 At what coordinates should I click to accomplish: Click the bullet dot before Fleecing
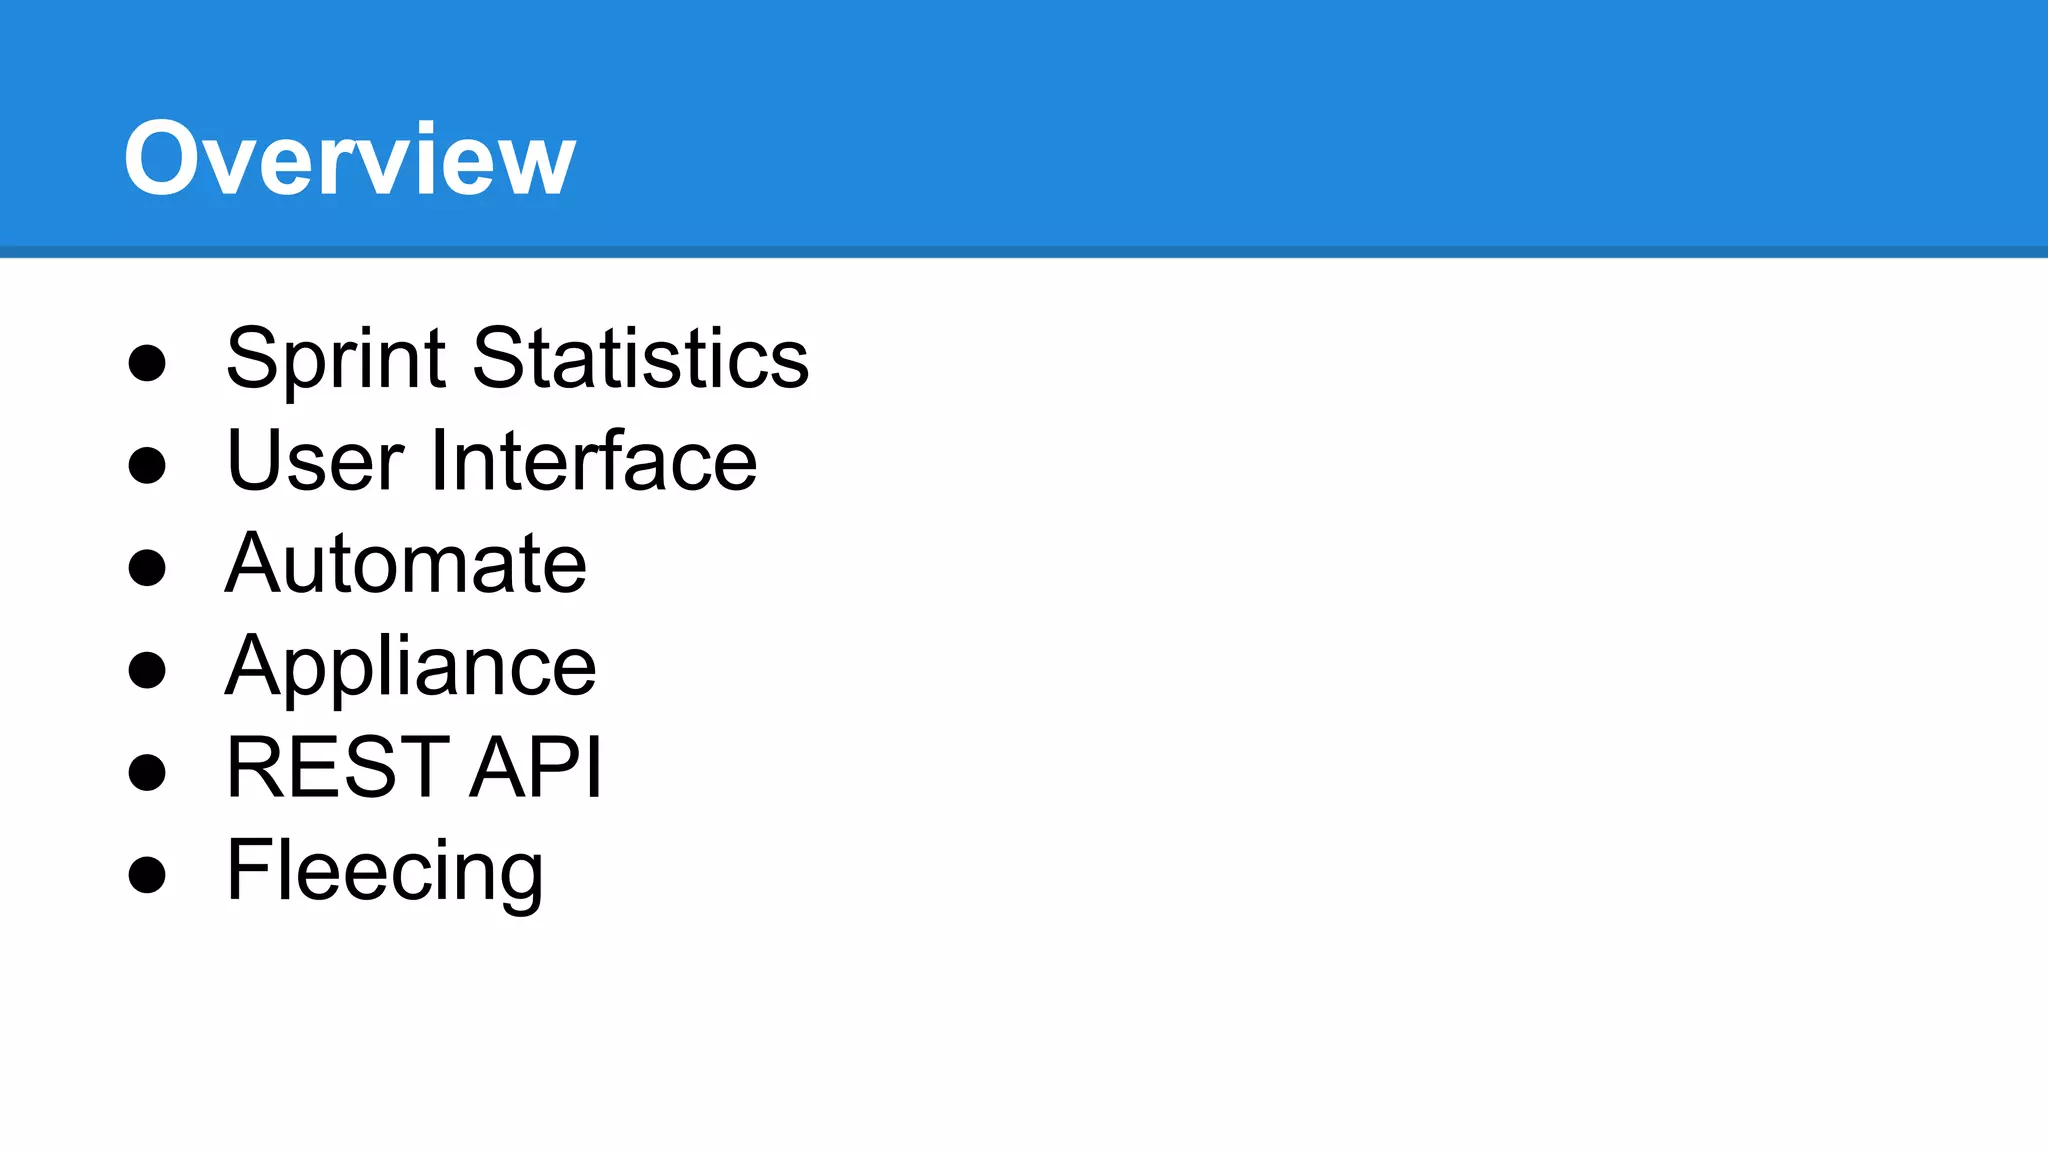point(147,874)
